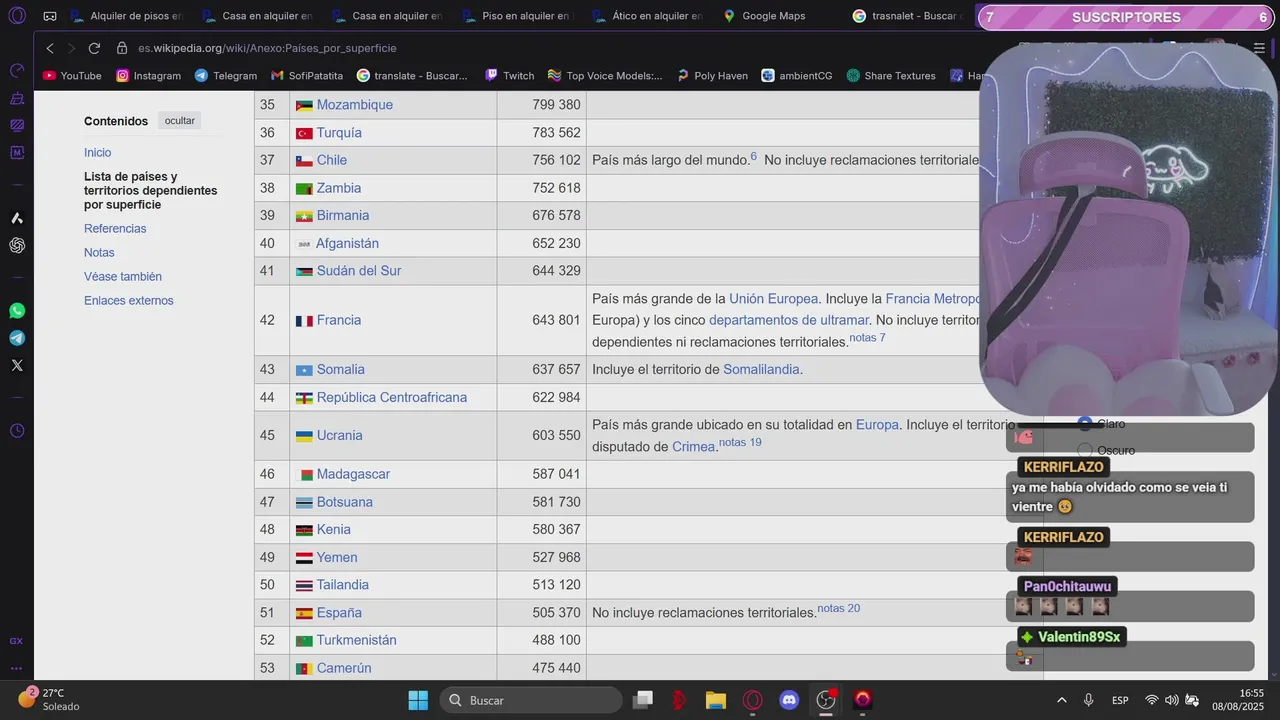This screenshot has height=720, width=1280.
Task: Click the ESP language indicator
Action: (1120, 700)
